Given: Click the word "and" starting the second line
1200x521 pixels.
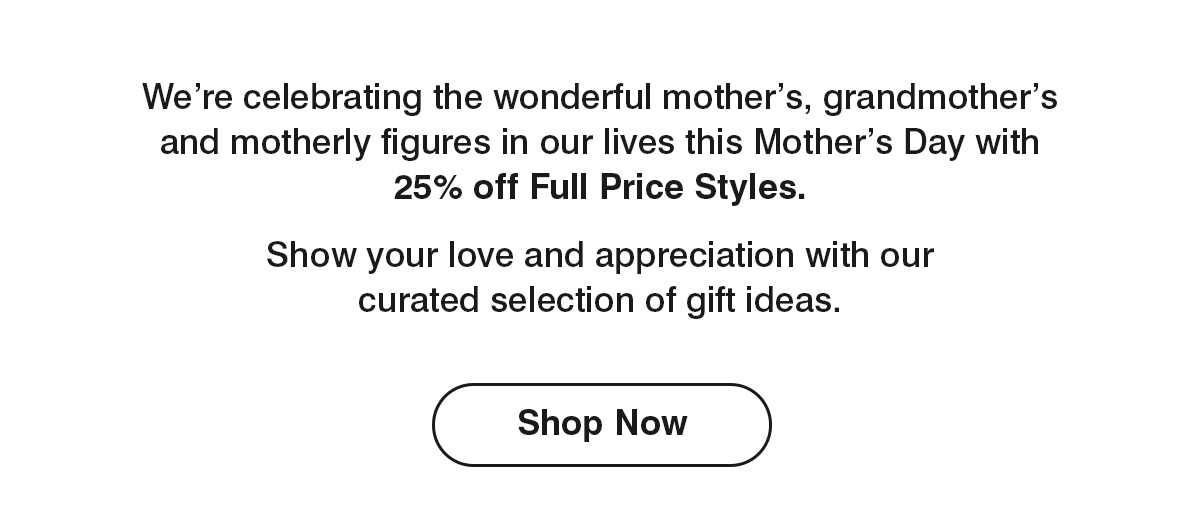Looking at the screenshot, I should coord(190,142).
